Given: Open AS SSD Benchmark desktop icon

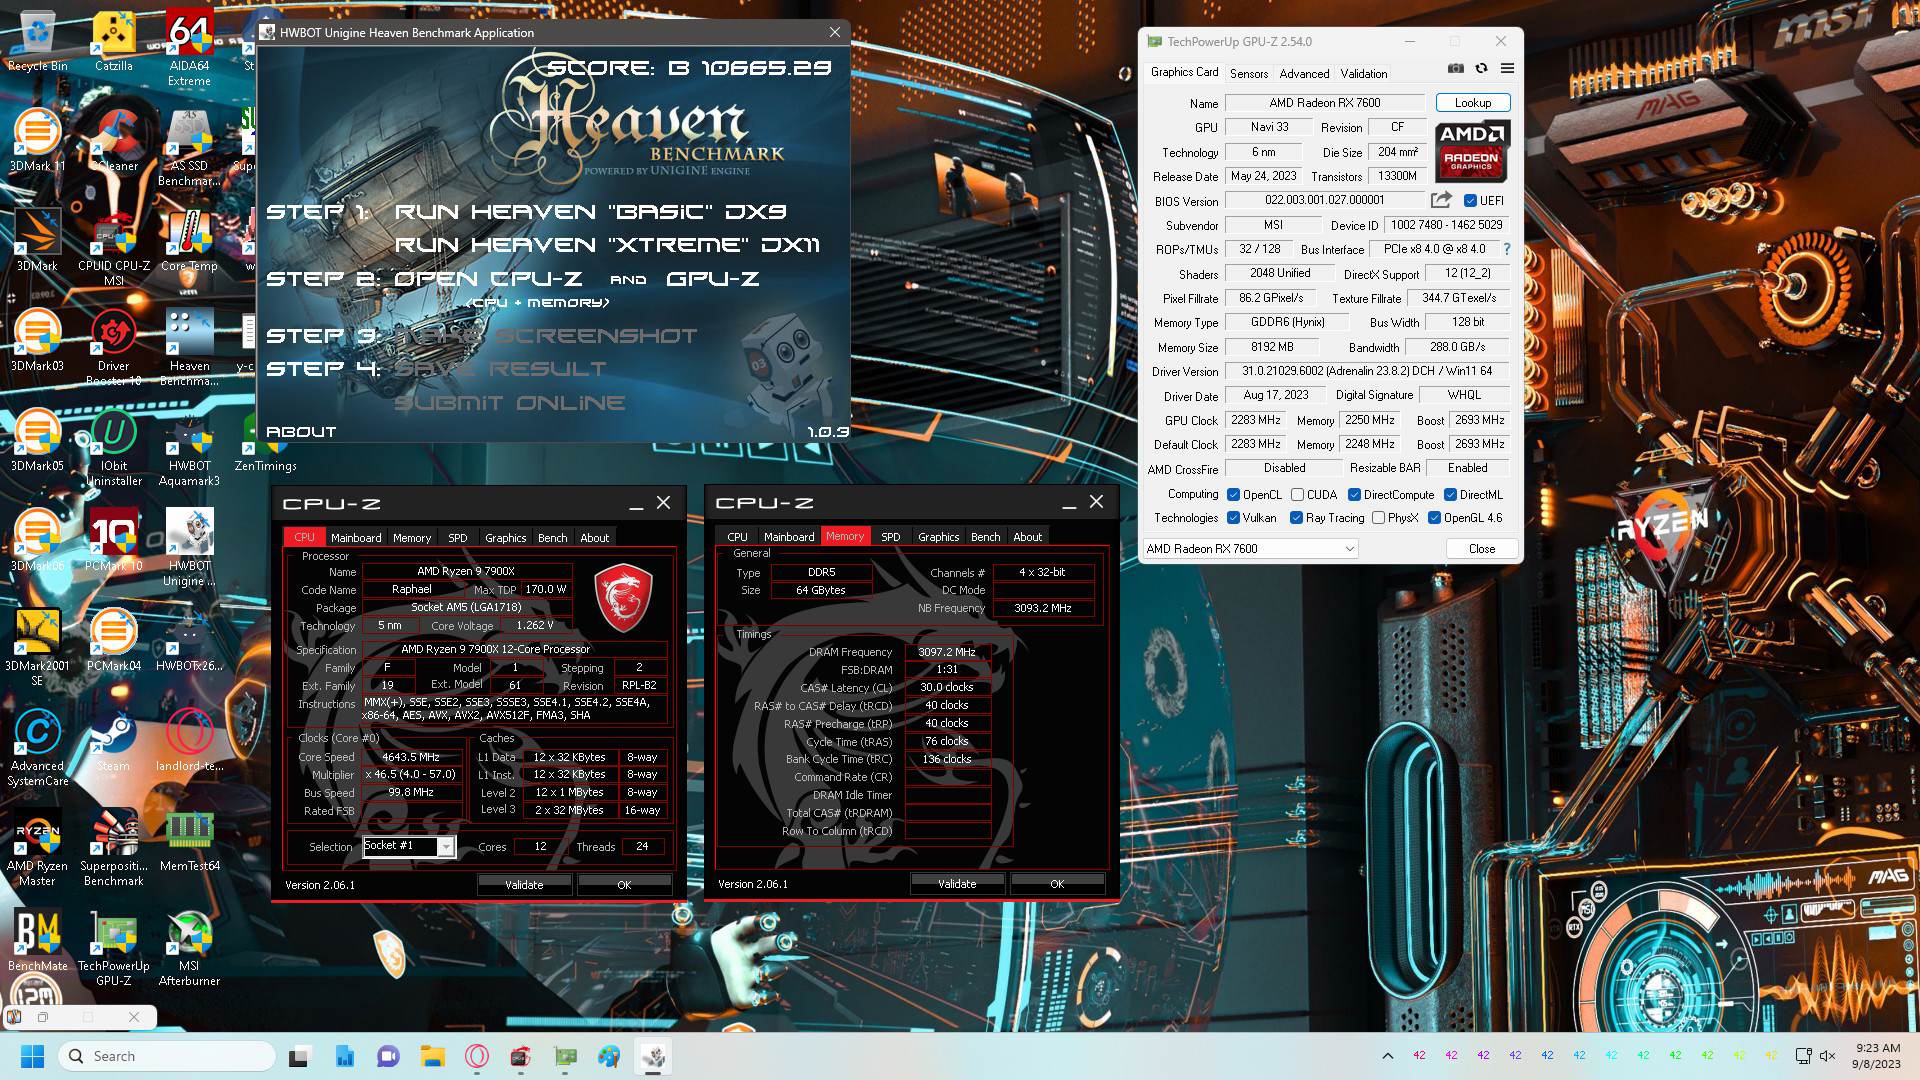Looking at the screenshot, I should [x=189, y=148].
